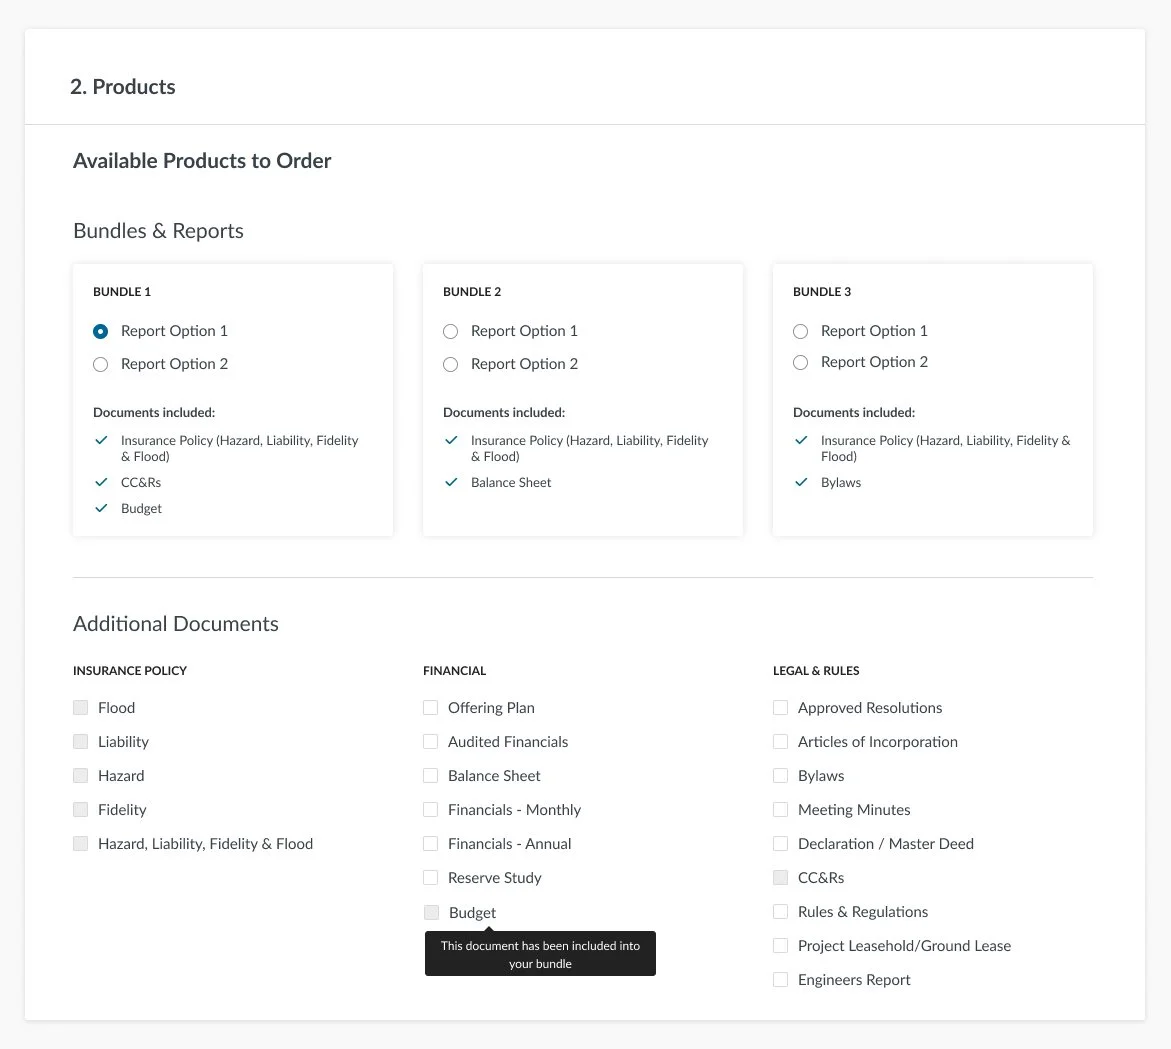This screenshot has width=1171, height=1049.
Task: Tick Articles of Incorporation checkbox
Action: 780,741
